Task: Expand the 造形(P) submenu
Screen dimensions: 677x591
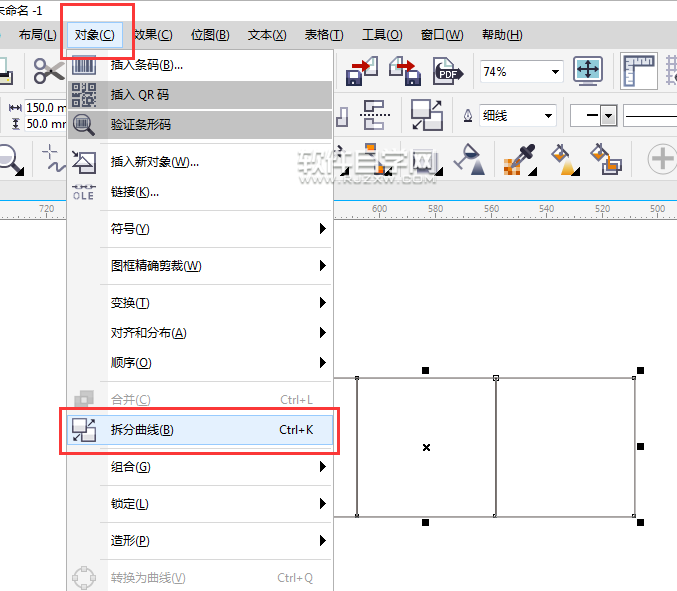Action: pos(200,541)
